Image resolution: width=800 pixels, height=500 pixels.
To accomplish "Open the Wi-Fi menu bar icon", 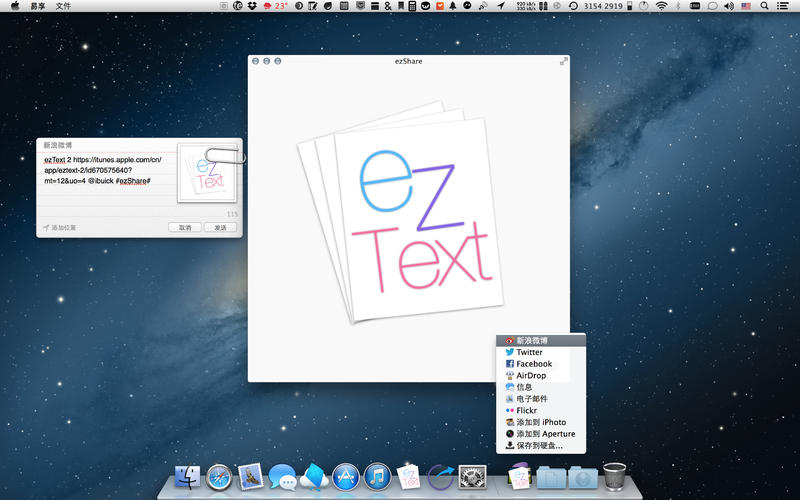I will (662, 6).
